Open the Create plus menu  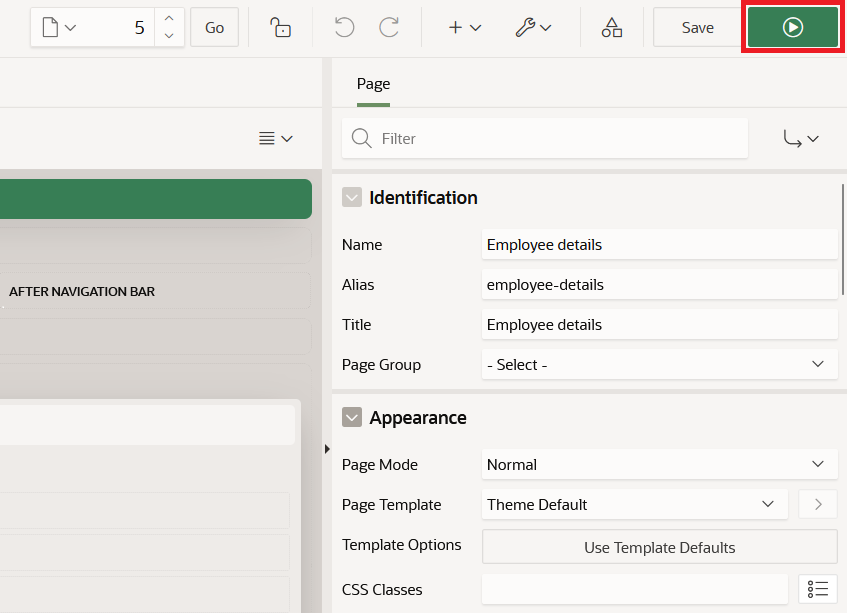[465, 27]
